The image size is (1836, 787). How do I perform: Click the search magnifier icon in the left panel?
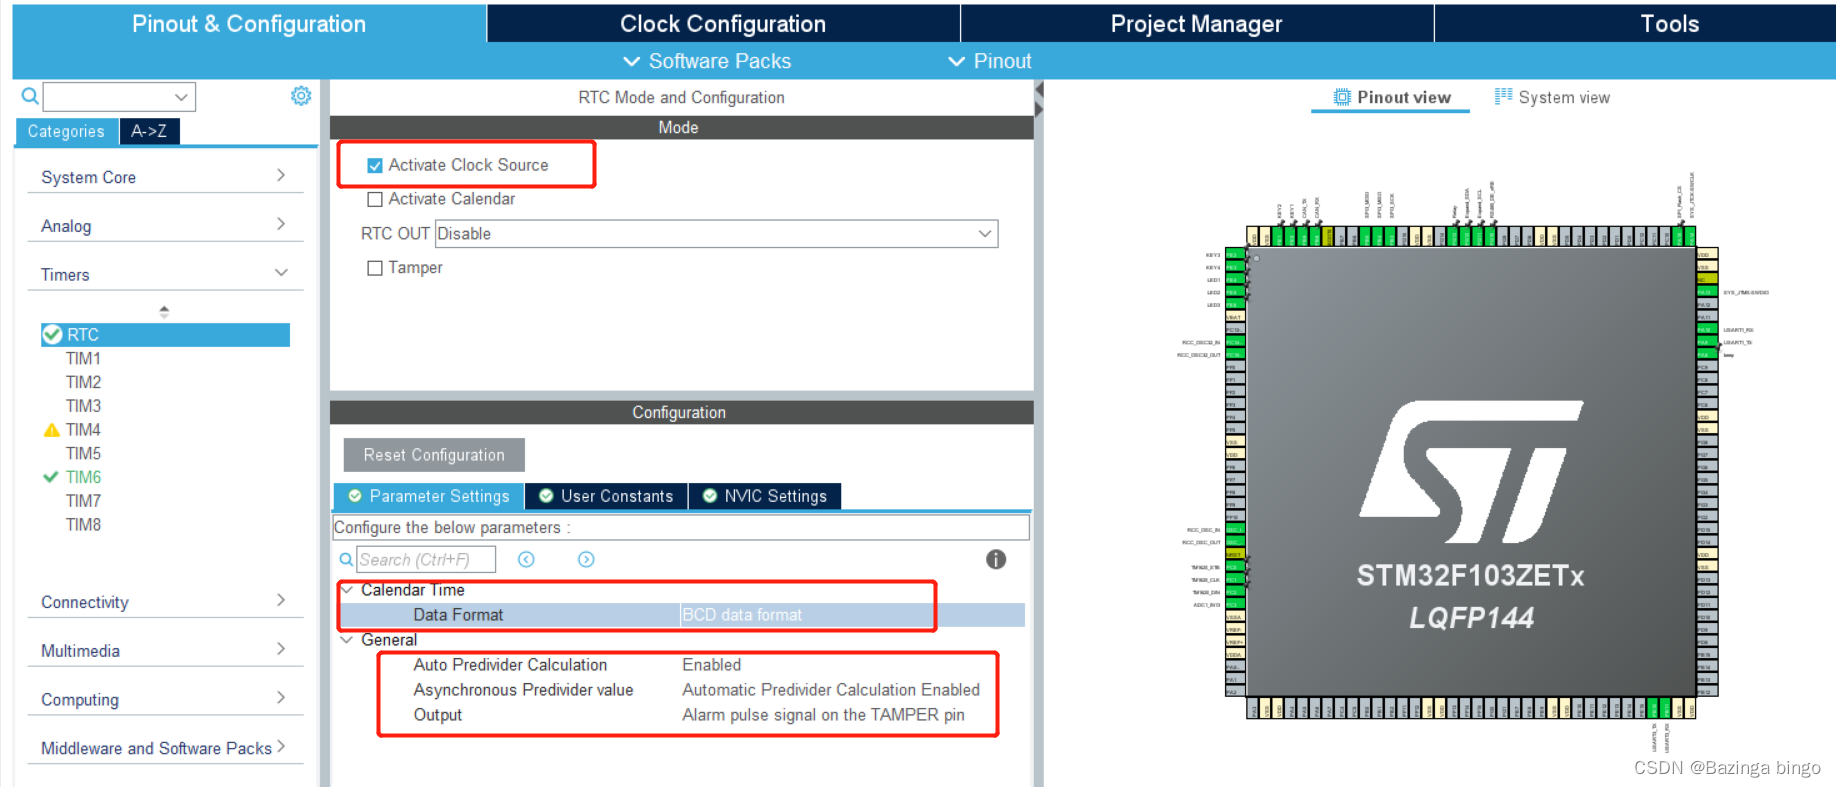[30, 96]
